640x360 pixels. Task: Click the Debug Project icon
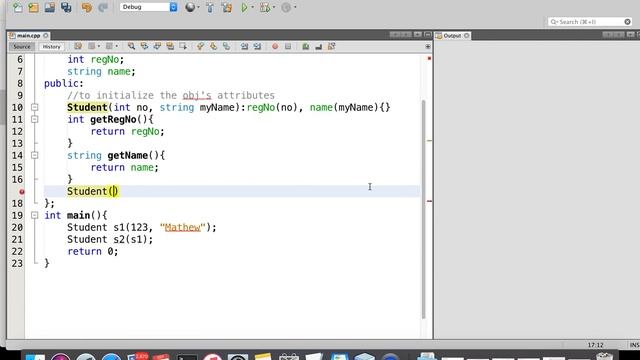tap(265, 7)
